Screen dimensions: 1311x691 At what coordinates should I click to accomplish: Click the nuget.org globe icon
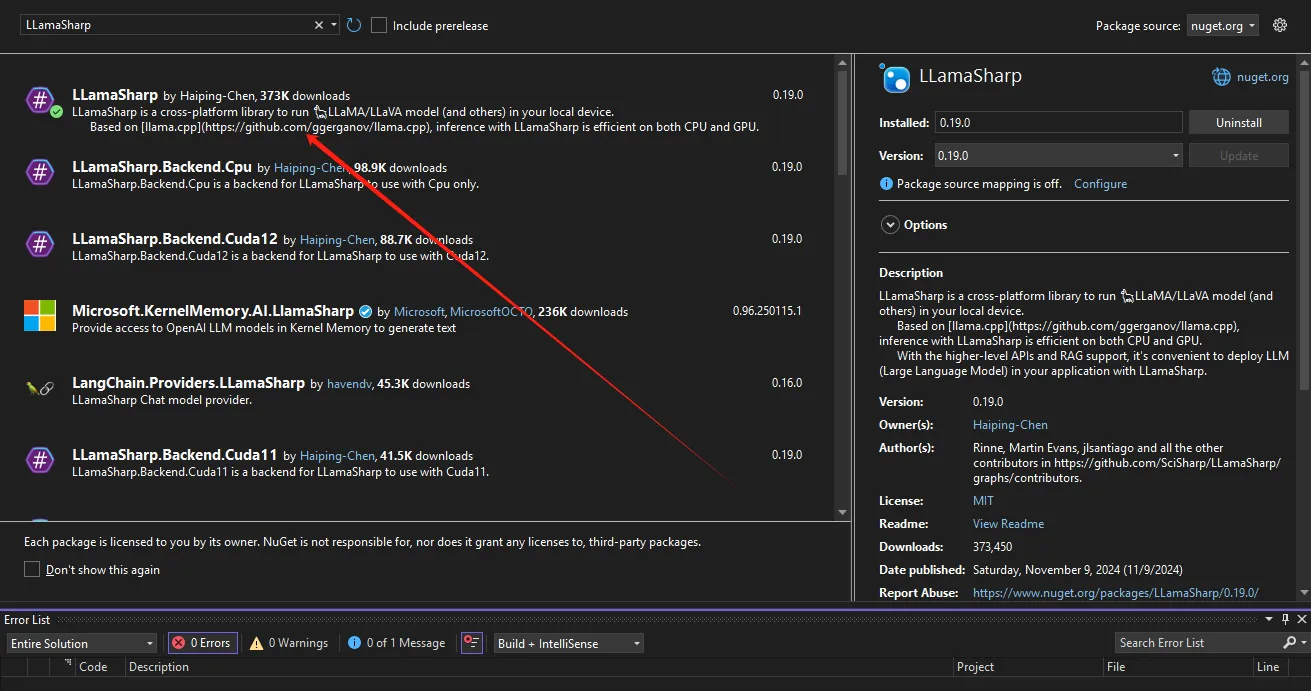(1221, 77)
